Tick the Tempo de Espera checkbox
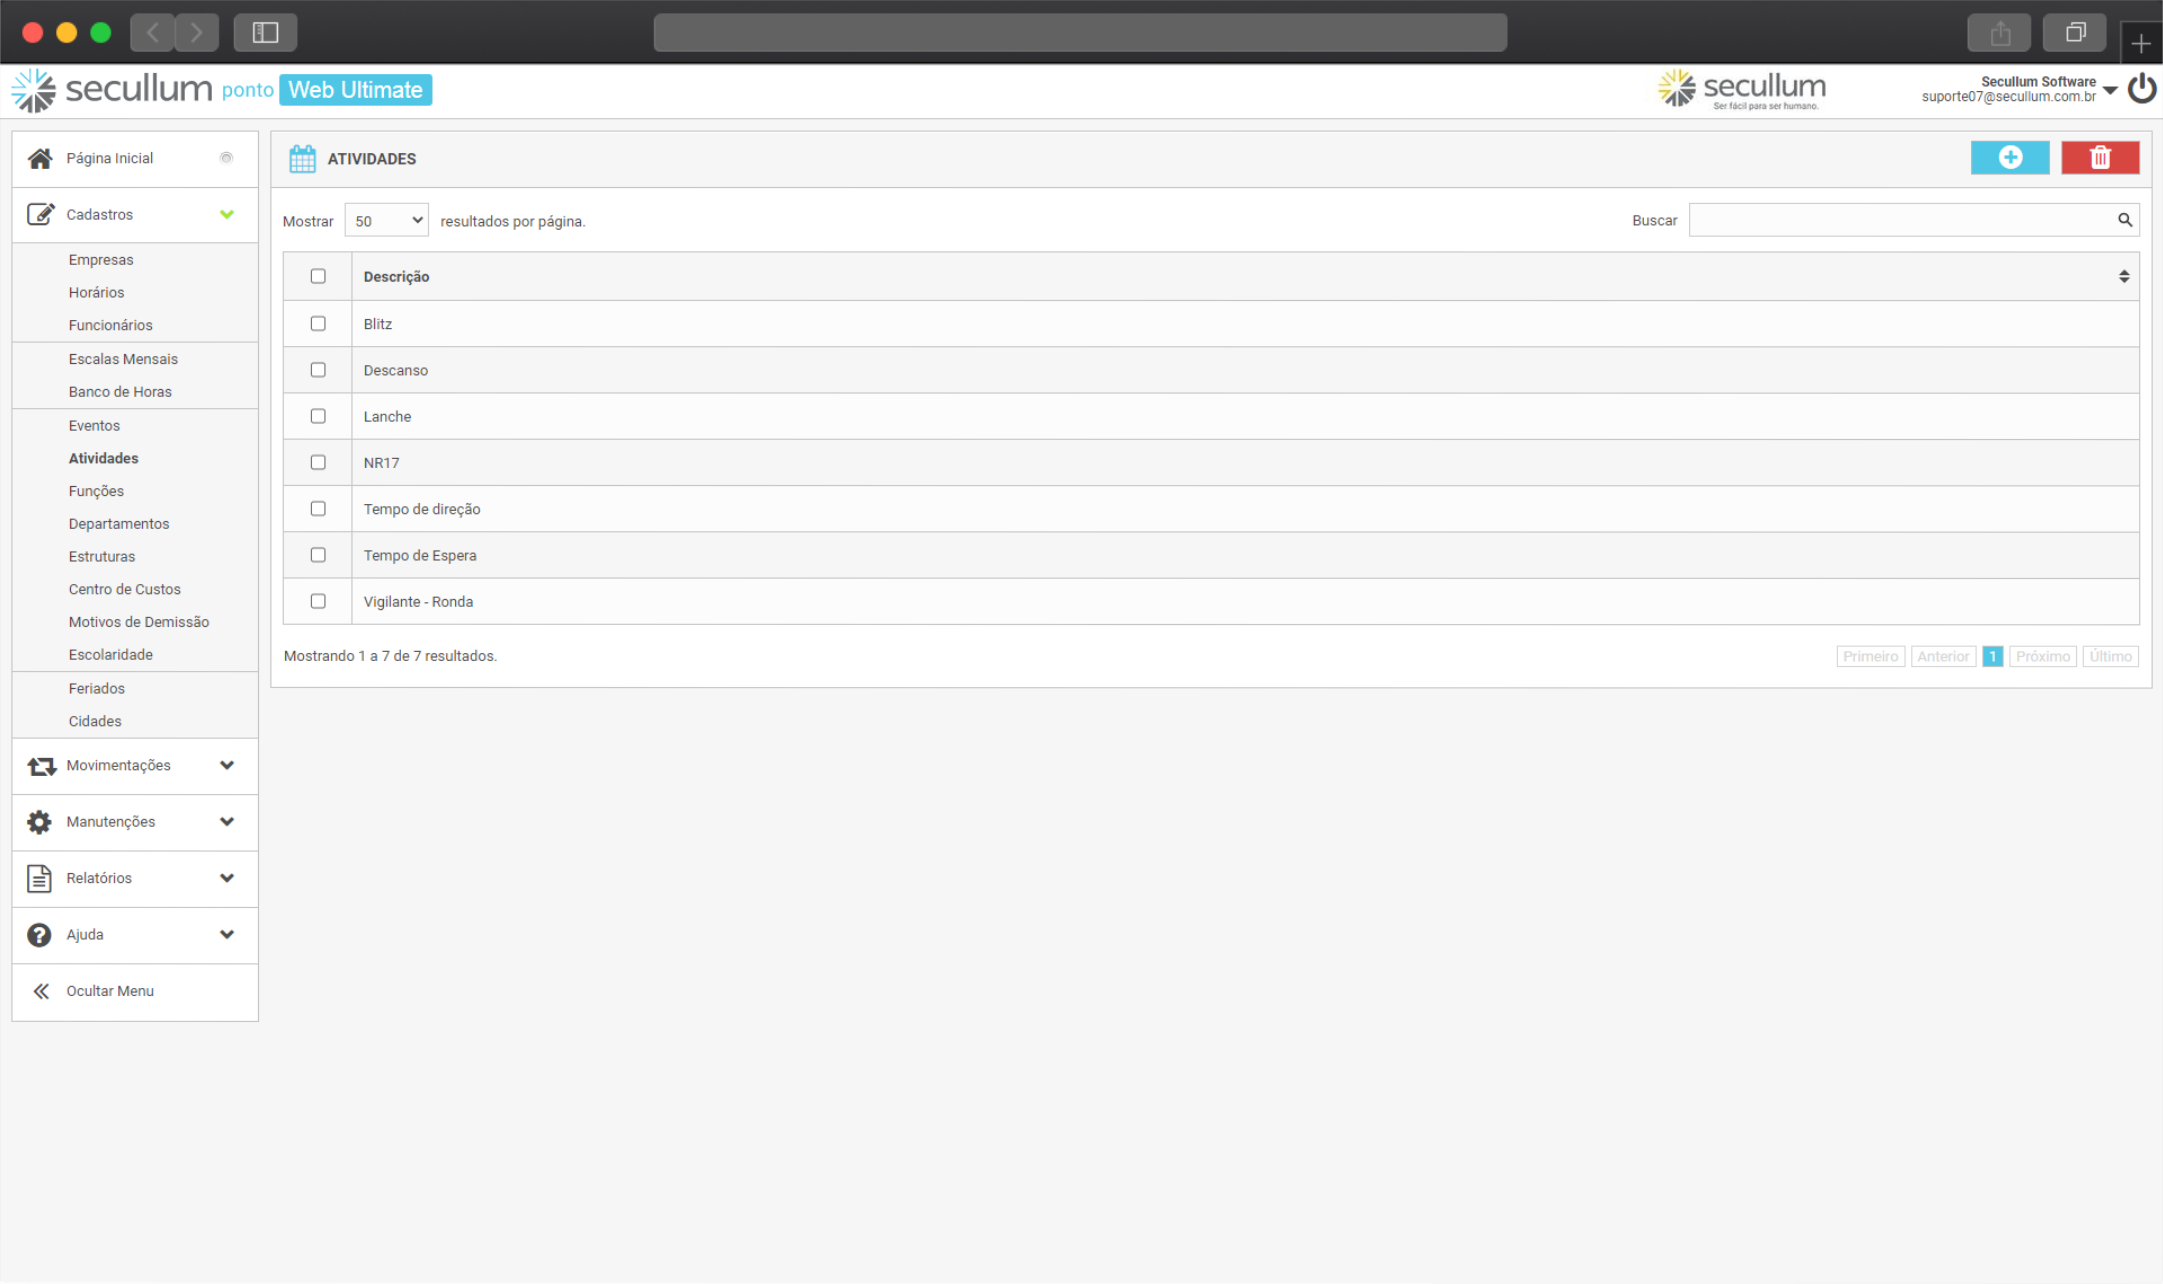Screen dimensions: 2163x1284 click(x=318, y=555)
